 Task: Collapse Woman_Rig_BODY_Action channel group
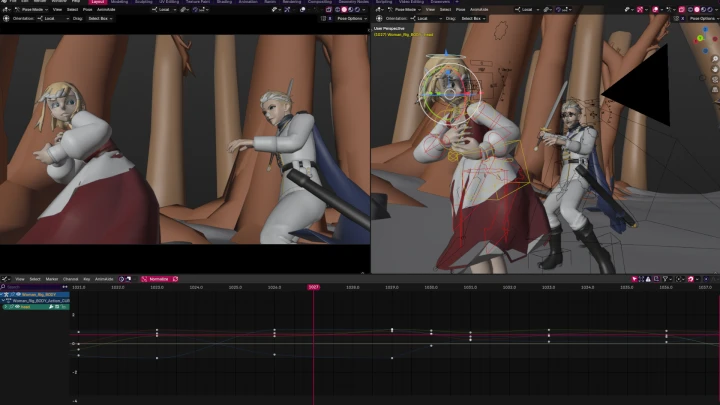4,300
